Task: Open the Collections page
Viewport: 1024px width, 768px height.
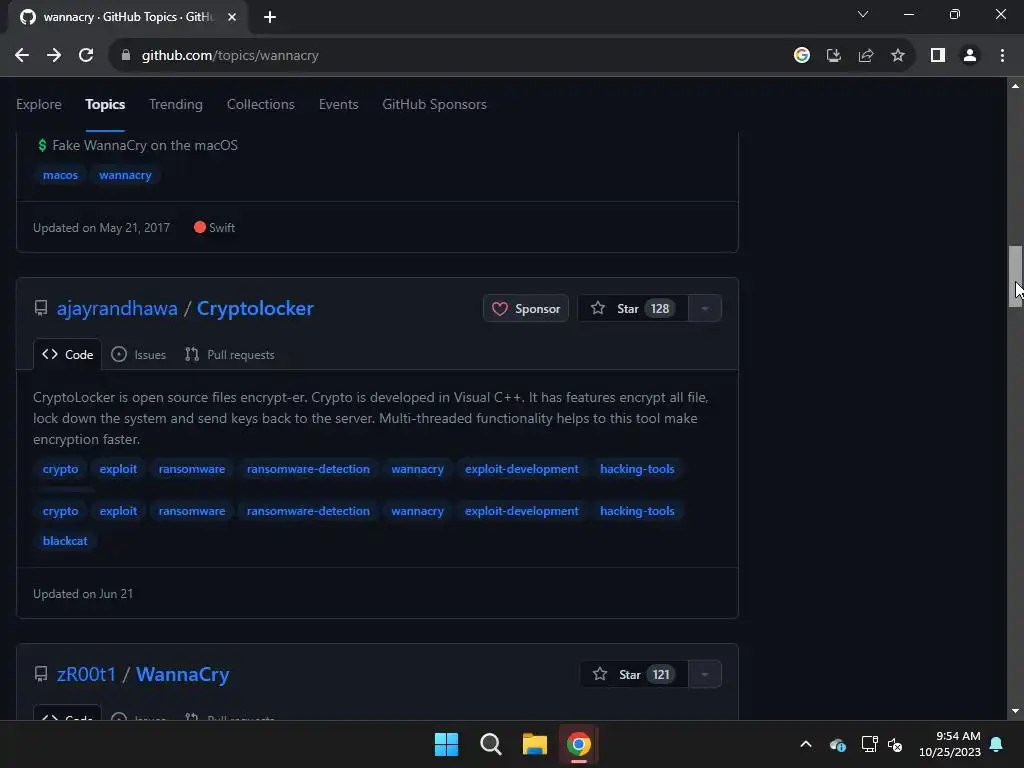Action: click(x=261, y=104)
